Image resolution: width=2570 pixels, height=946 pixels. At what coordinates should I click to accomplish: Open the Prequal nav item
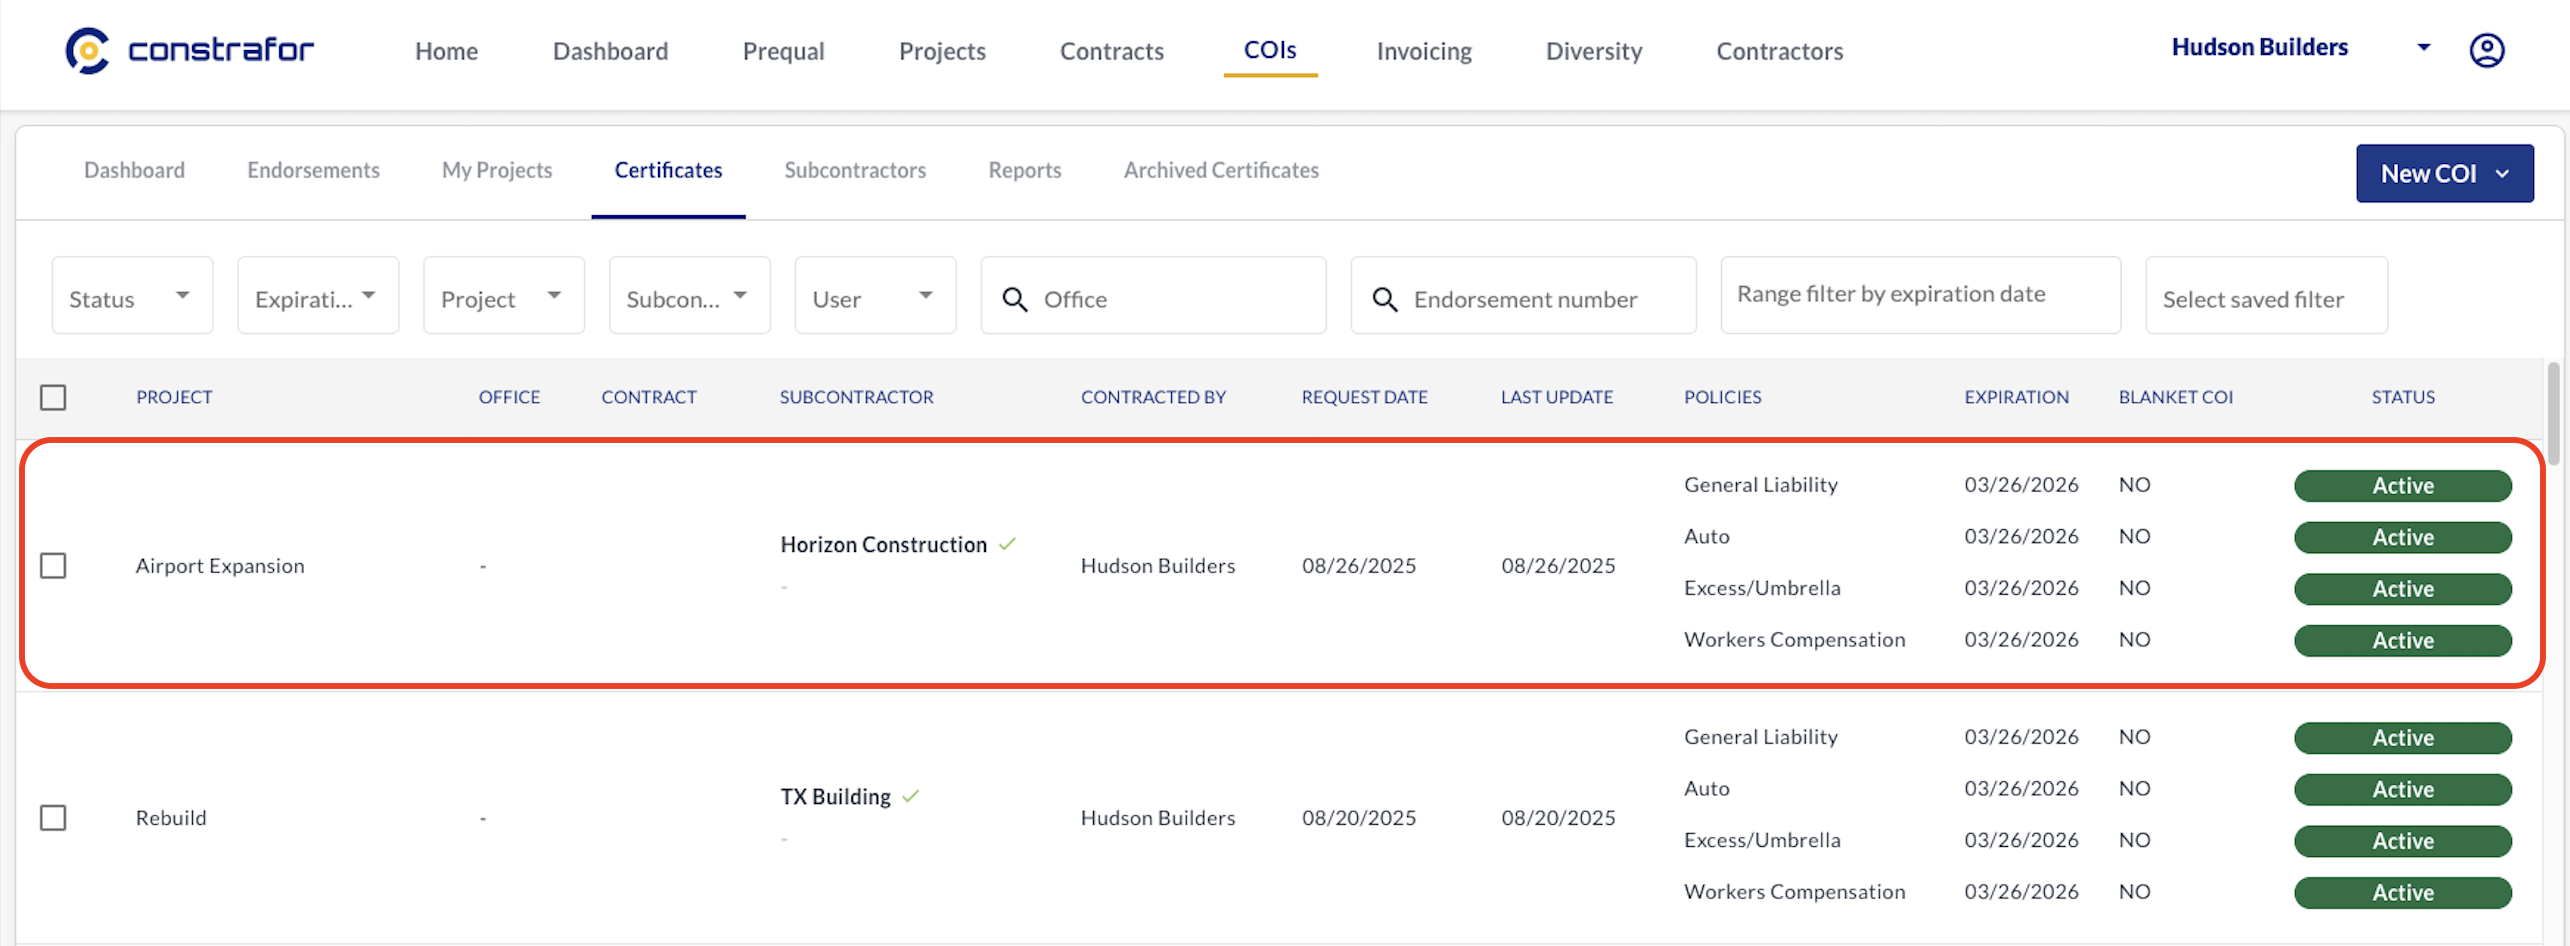coord(783,51)
